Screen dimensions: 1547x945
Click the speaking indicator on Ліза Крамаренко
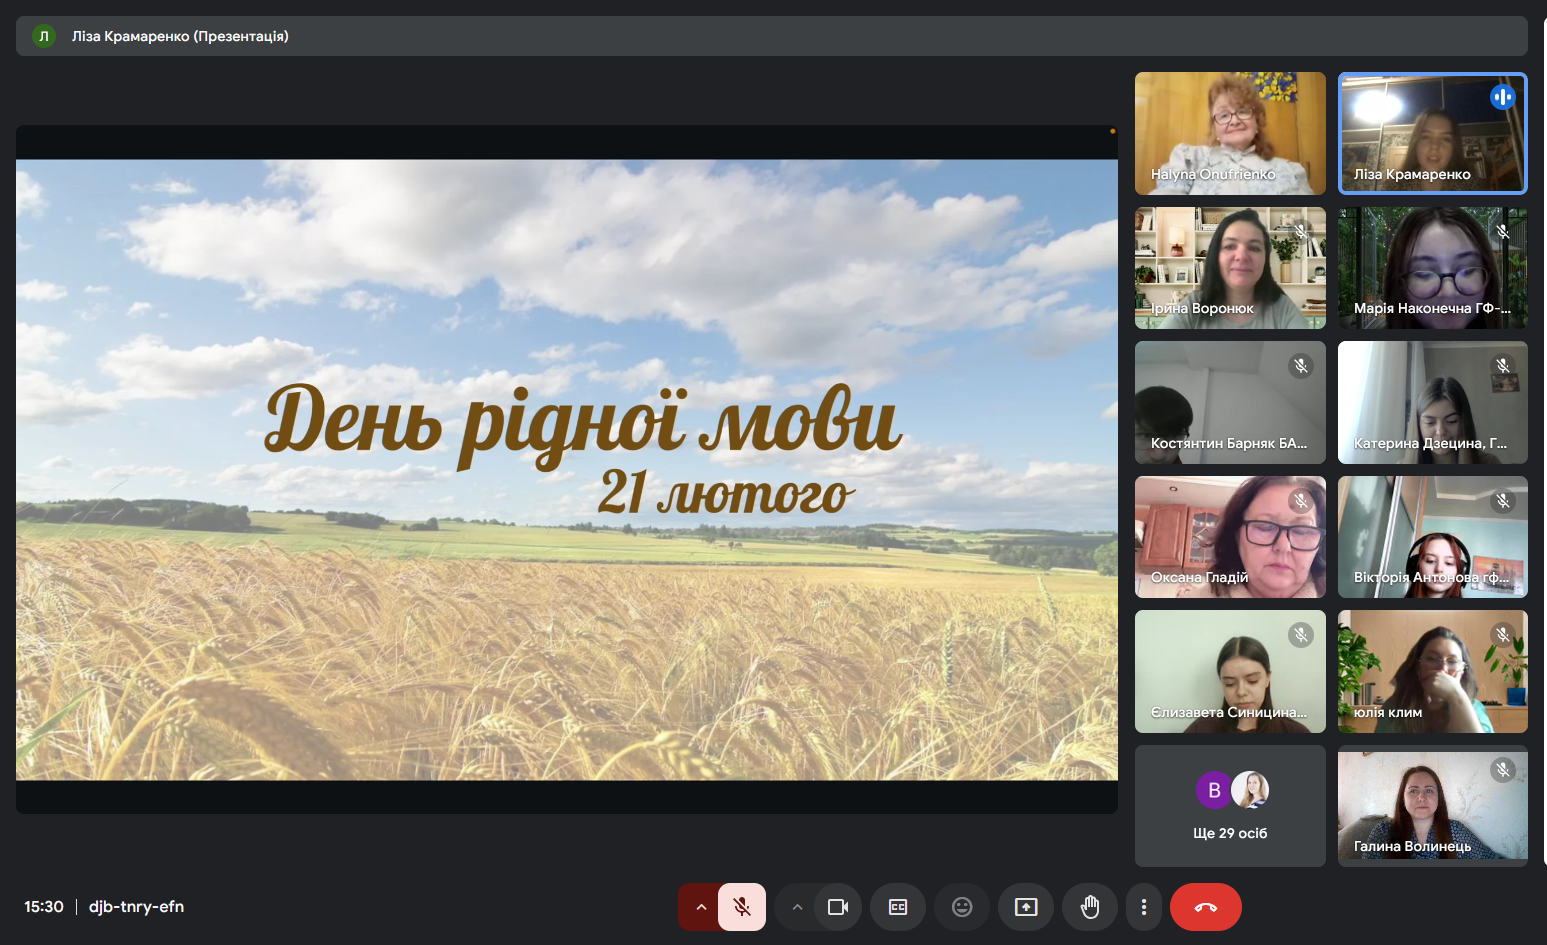pos(1502,97)
